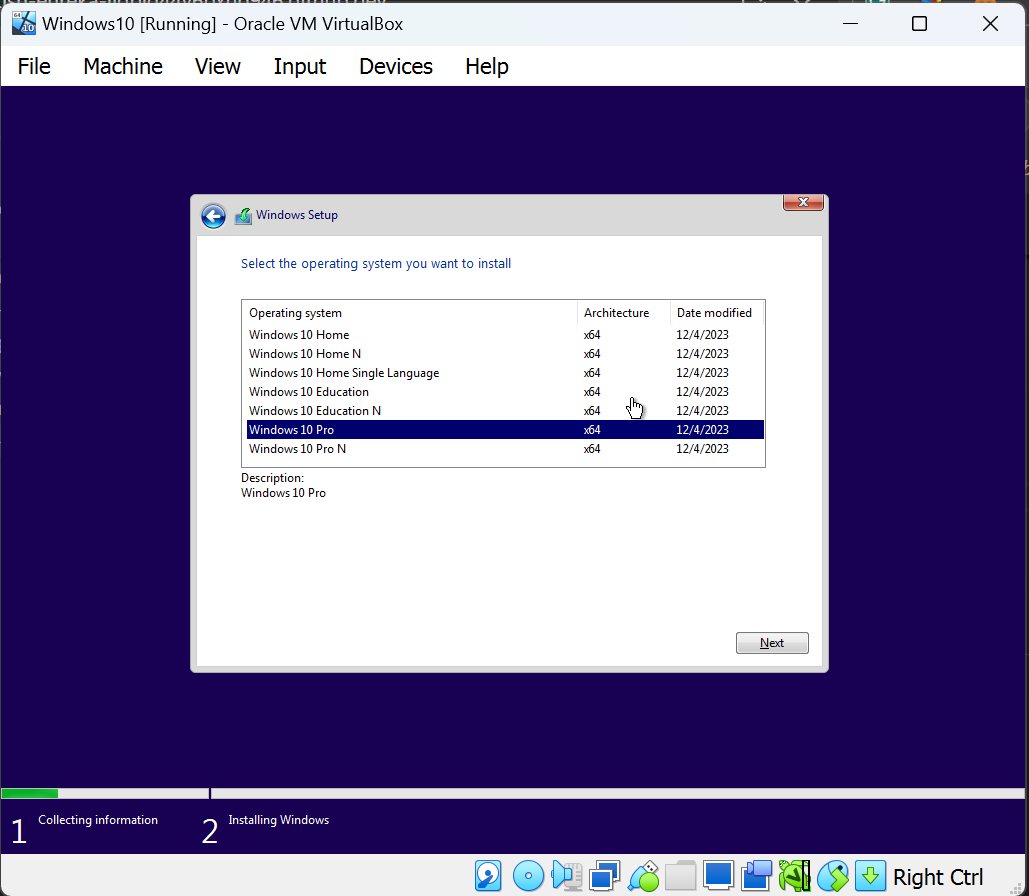This screenshot has width=1029, height=896.
Task: Select Windows 10 Home edition
Action: coord(505,335)
